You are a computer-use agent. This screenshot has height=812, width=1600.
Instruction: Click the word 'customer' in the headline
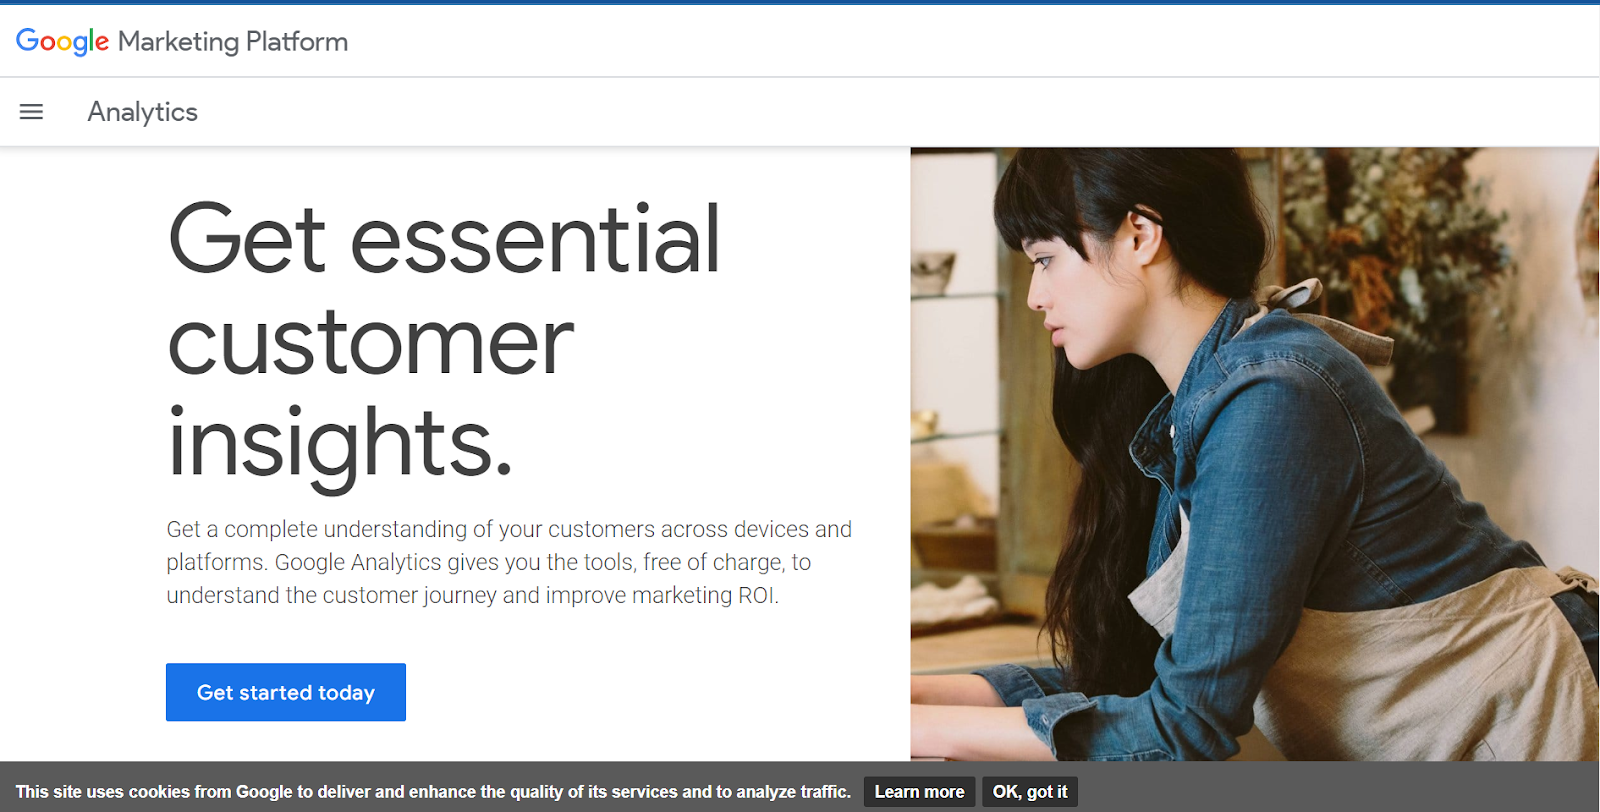[x=370, y=342]
